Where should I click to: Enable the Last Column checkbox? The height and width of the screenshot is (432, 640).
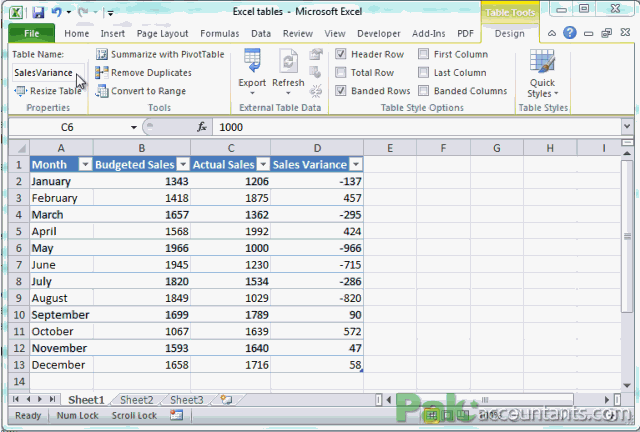[x=424, y=72]
